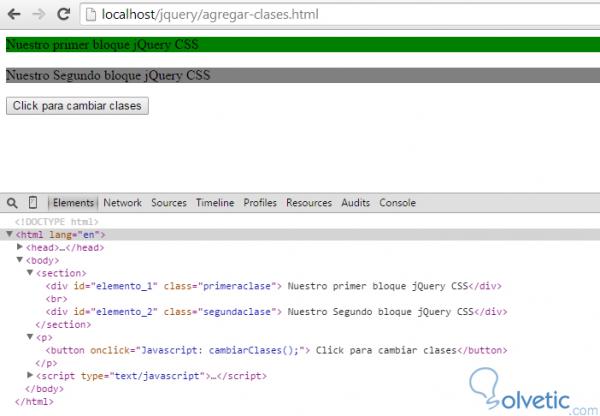Switch to the Resources tab
Viewport: 600px width, 416px height.
(x=309, y=203)
